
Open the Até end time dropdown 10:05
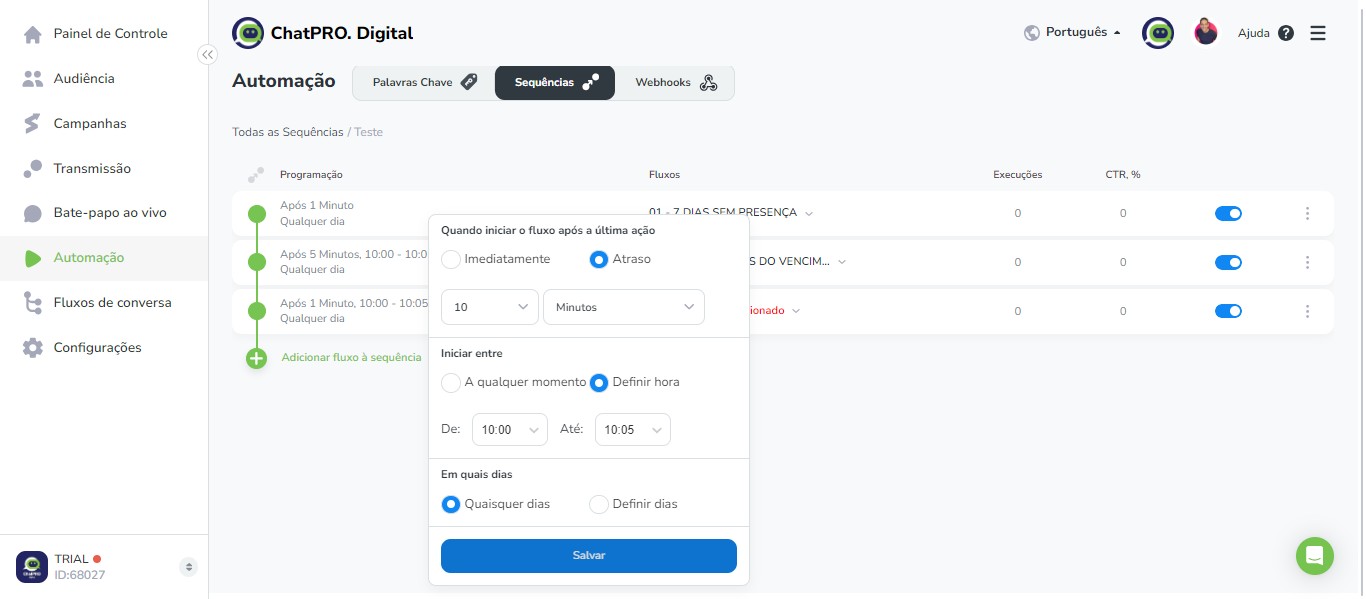click(x=633, y=429)
